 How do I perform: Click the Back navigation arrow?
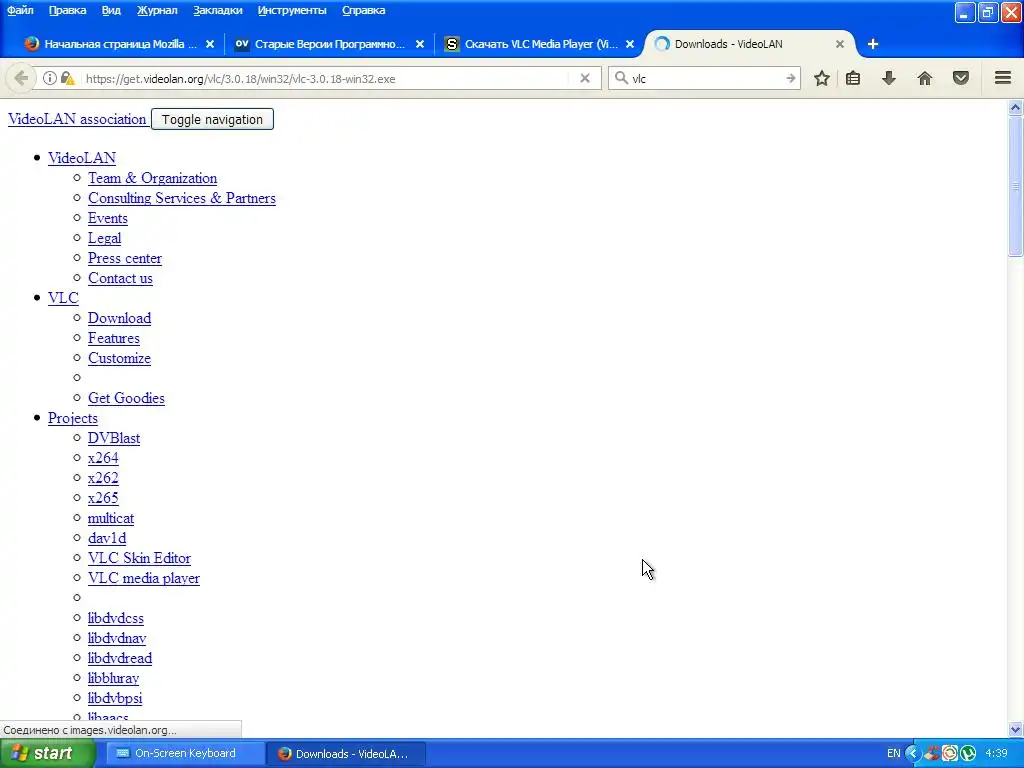[21, 78]
